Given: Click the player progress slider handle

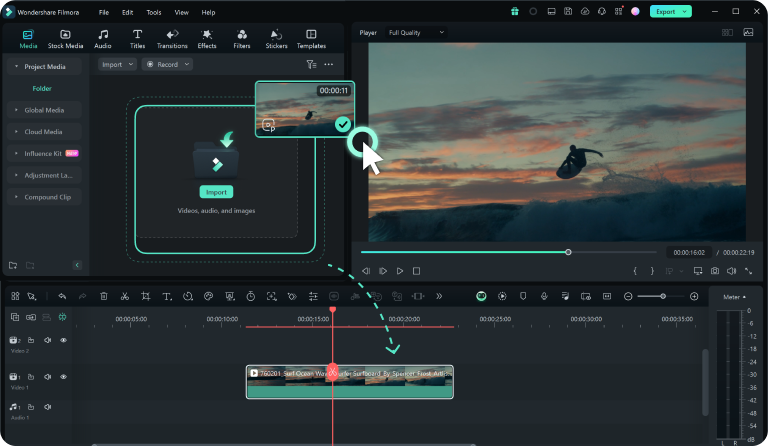Looking at the screenshot, I should (x=568, y=252).
